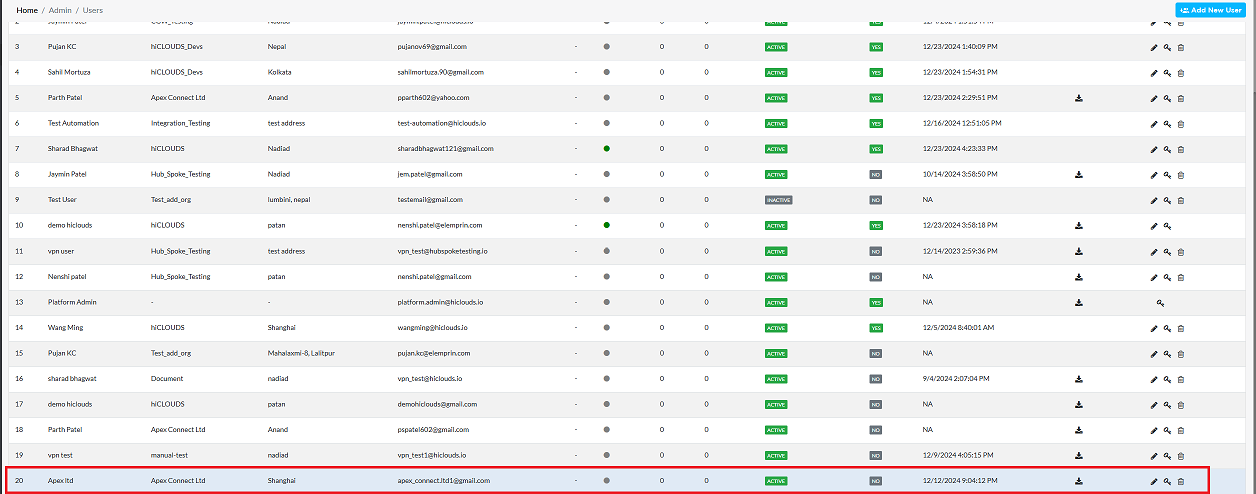Go to Home in the breadcrumb
The width and height of the screenshot is (1256, 494).
(27, 10)
